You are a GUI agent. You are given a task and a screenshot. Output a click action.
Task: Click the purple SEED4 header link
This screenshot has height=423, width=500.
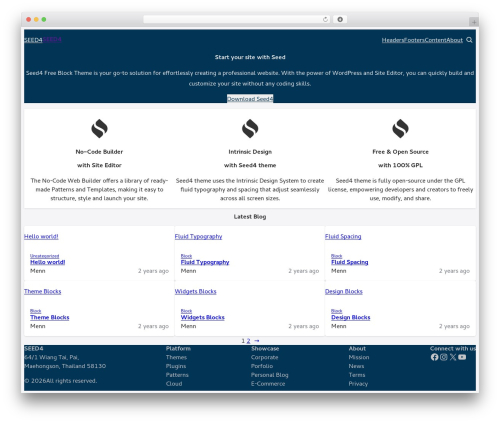click(52, 40)
